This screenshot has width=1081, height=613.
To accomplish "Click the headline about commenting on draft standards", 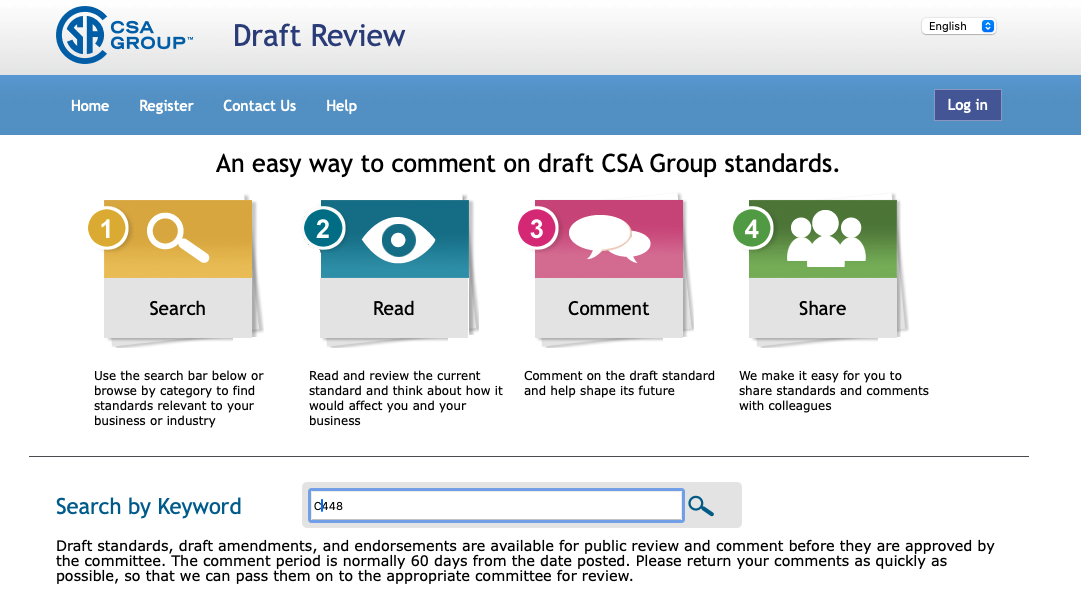I will (527, 163).
